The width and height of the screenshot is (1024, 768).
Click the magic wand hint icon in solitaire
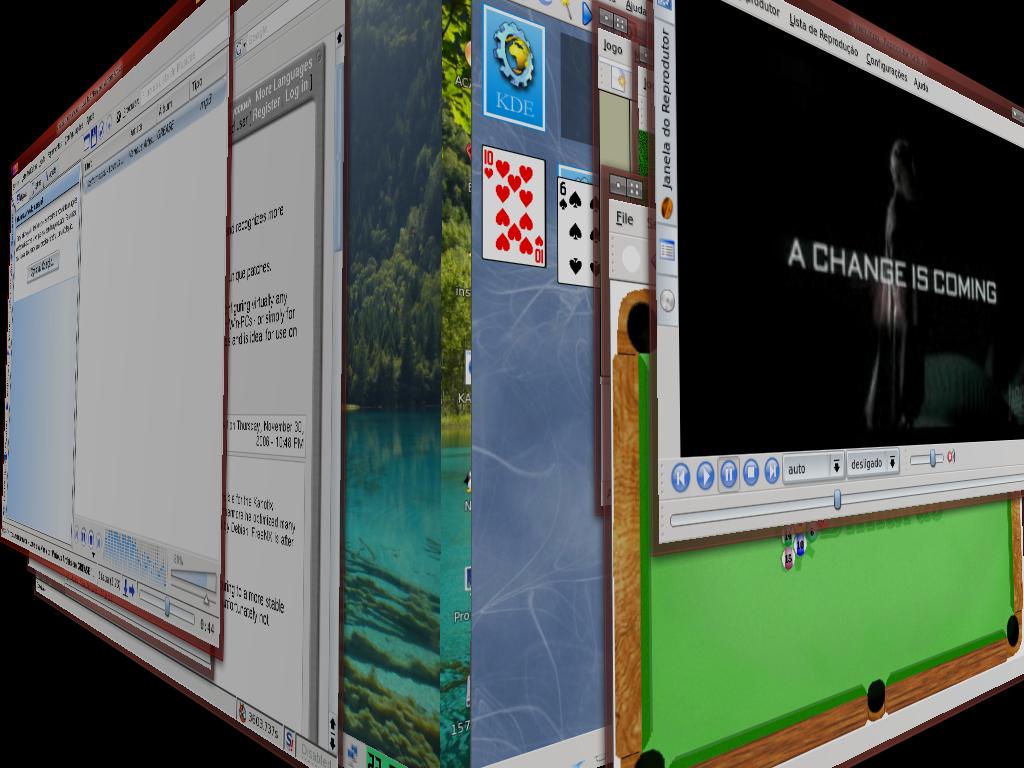[x=566, y=8]
